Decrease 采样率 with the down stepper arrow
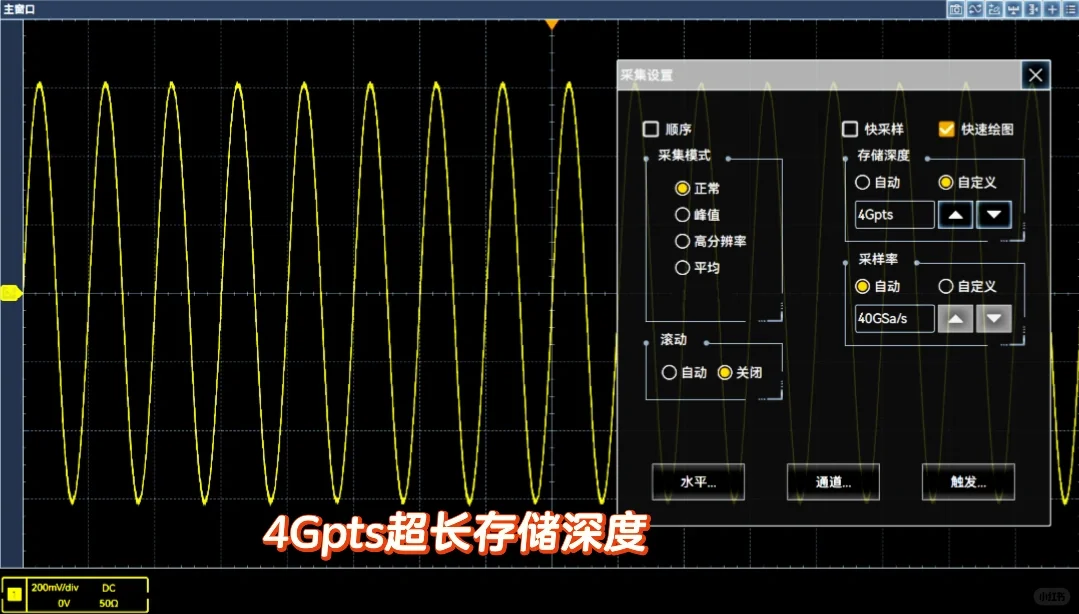The height and width of the screenshot is (614, 1079). [993, 318]
